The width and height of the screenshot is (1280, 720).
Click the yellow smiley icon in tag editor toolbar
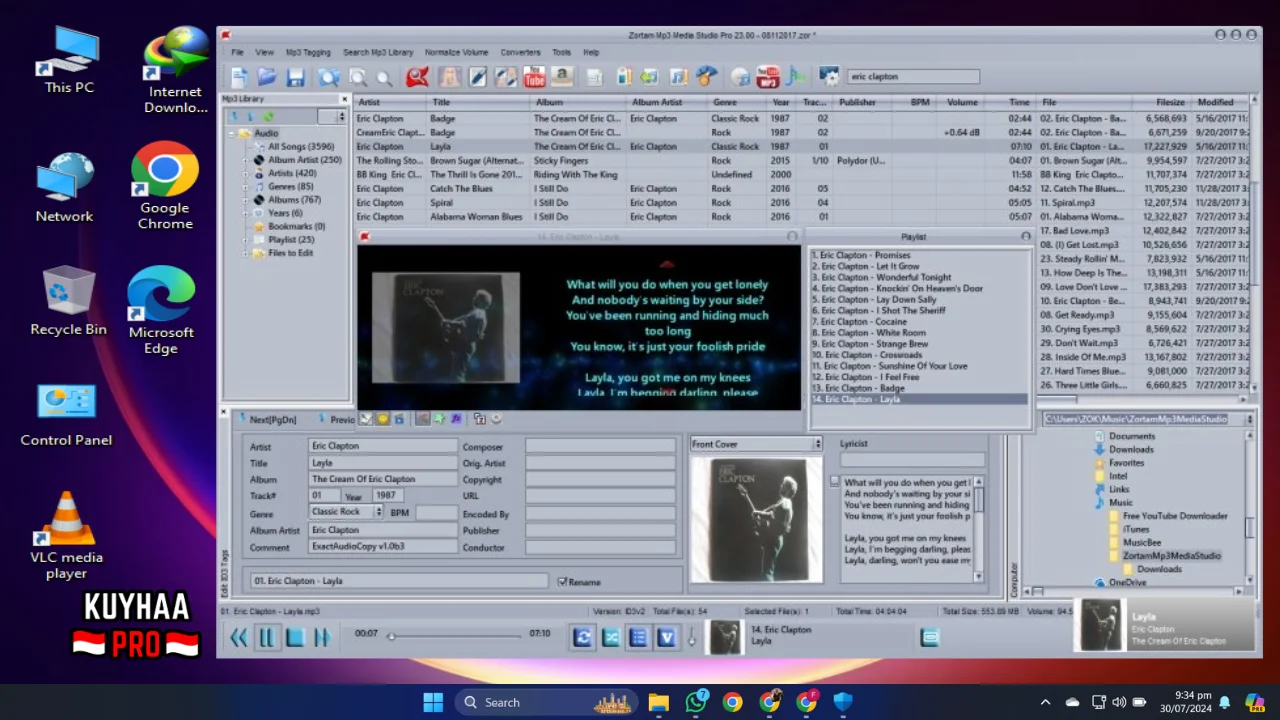click(382, 419)
